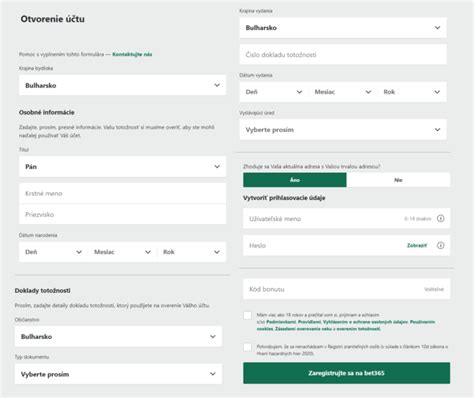This screenshot has height=398, width=474.
Task: Click Zaregistrujte sa na bet365 button
Action: (346, 373)
